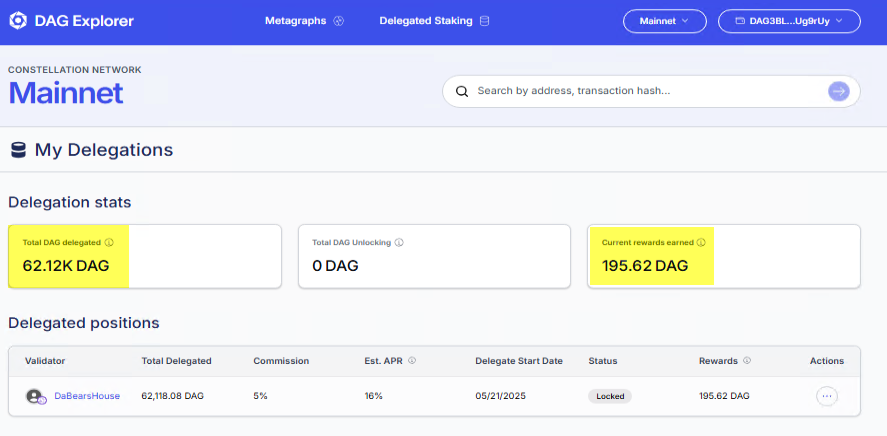The image size is (887, 436).
Task: Click the 0 DAG unlocking value
Action: 335,266
